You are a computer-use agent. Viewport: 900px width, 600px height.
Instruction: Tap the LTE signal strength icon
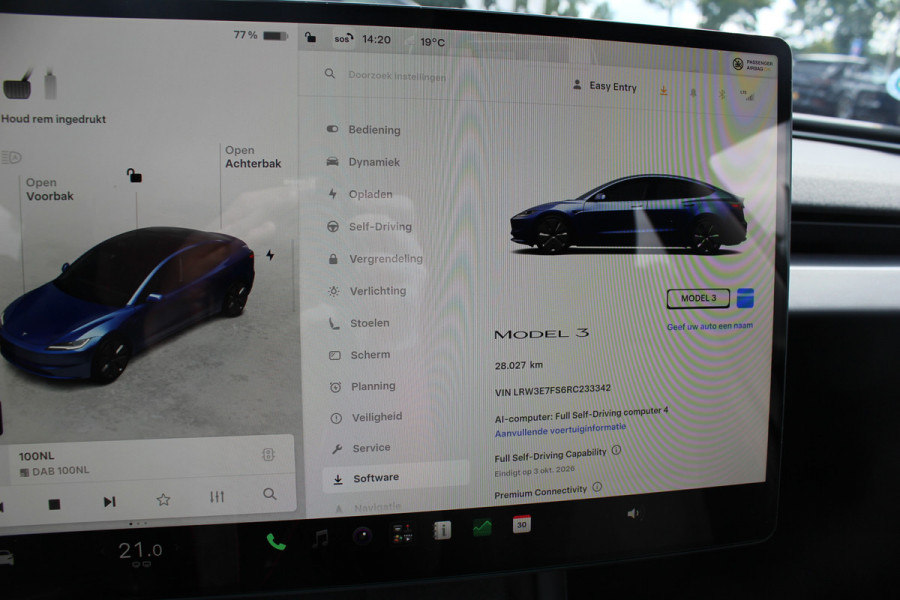[x=747, y=95]
